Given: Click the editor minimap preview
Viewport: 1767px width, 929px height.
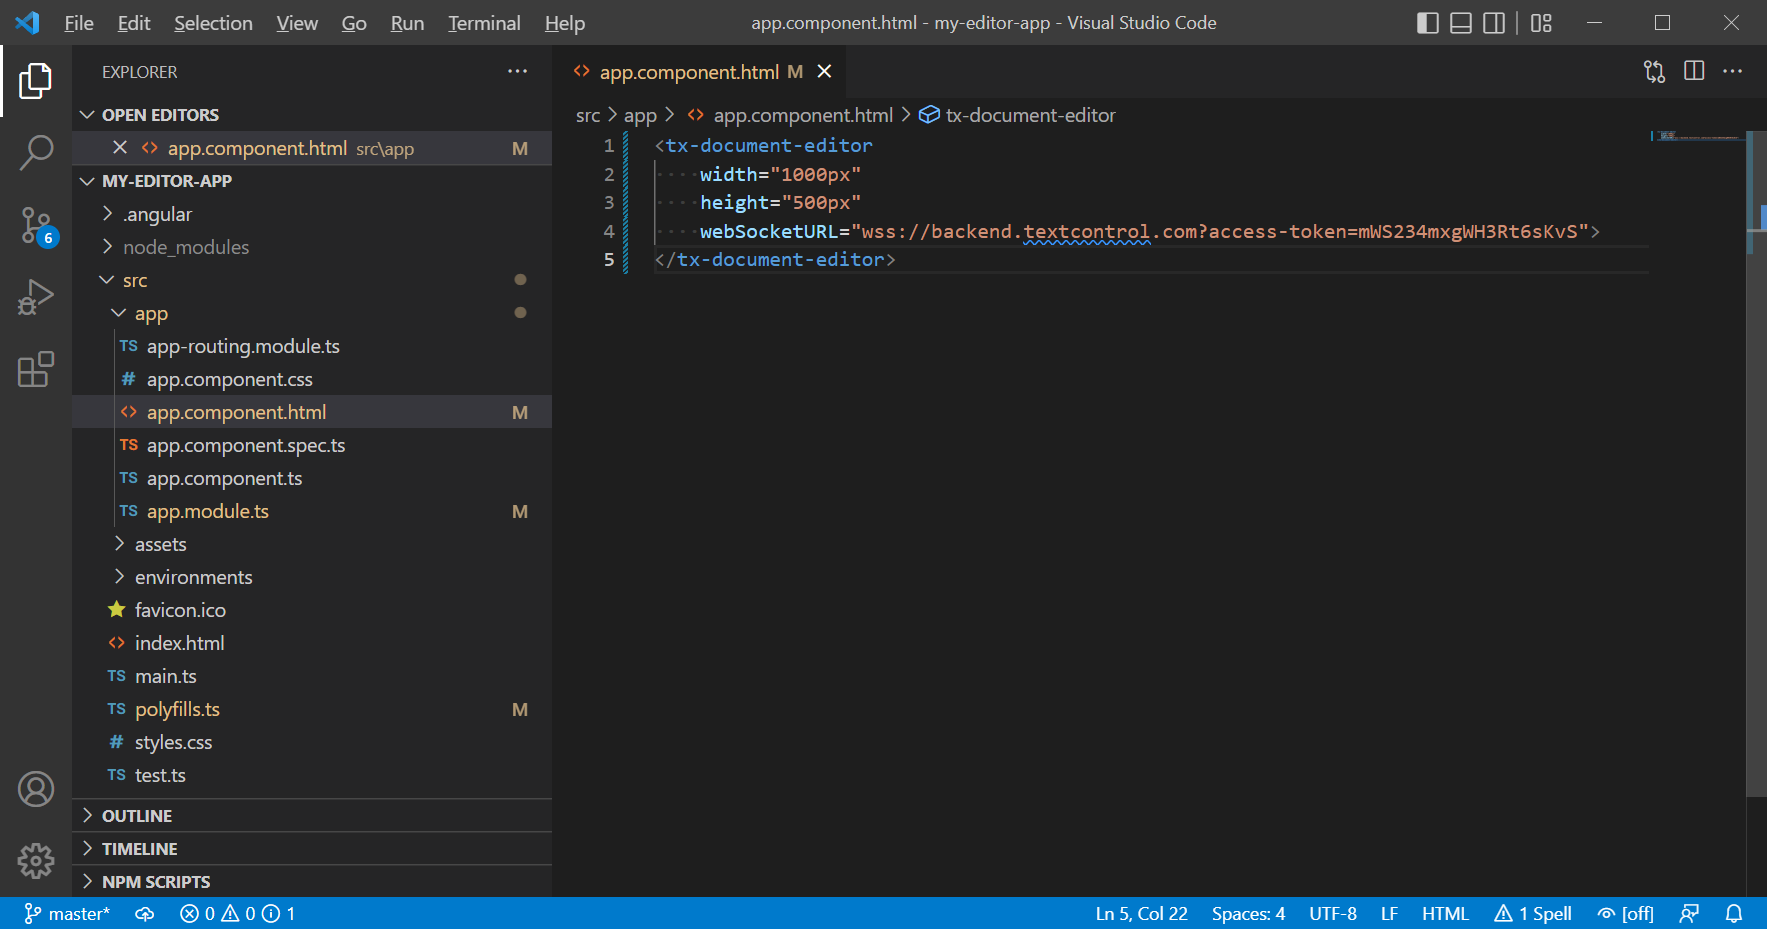Looking at the screenshot, I should [1696, 136].
